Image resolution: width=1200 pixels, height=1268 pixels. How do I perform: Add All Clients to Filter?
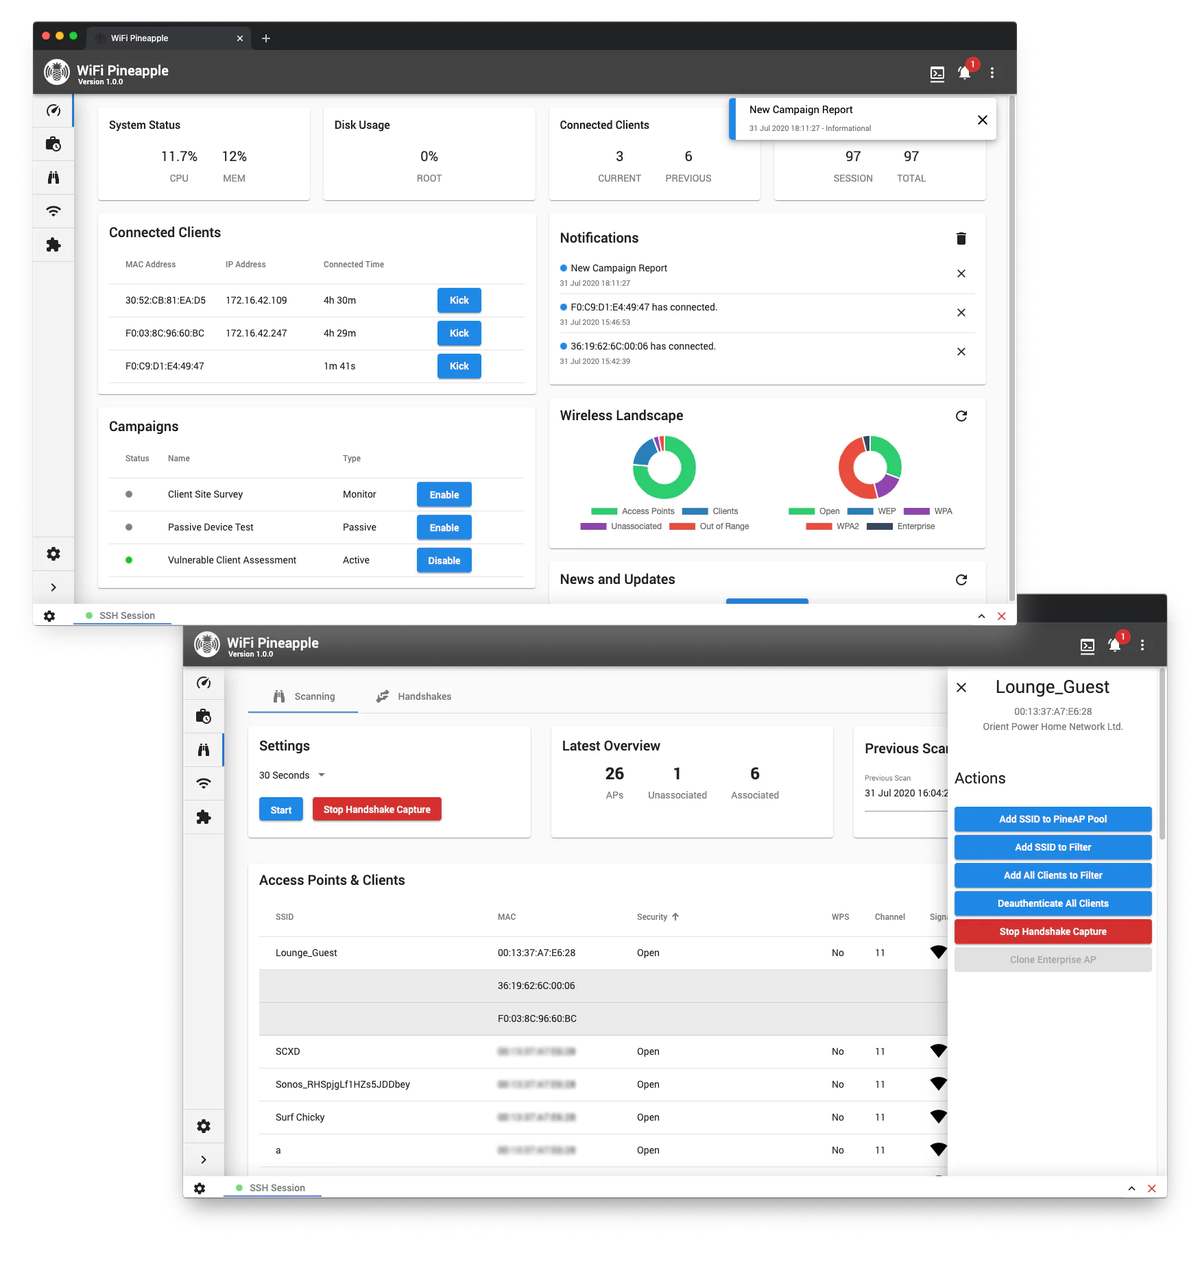(1053, 875)
